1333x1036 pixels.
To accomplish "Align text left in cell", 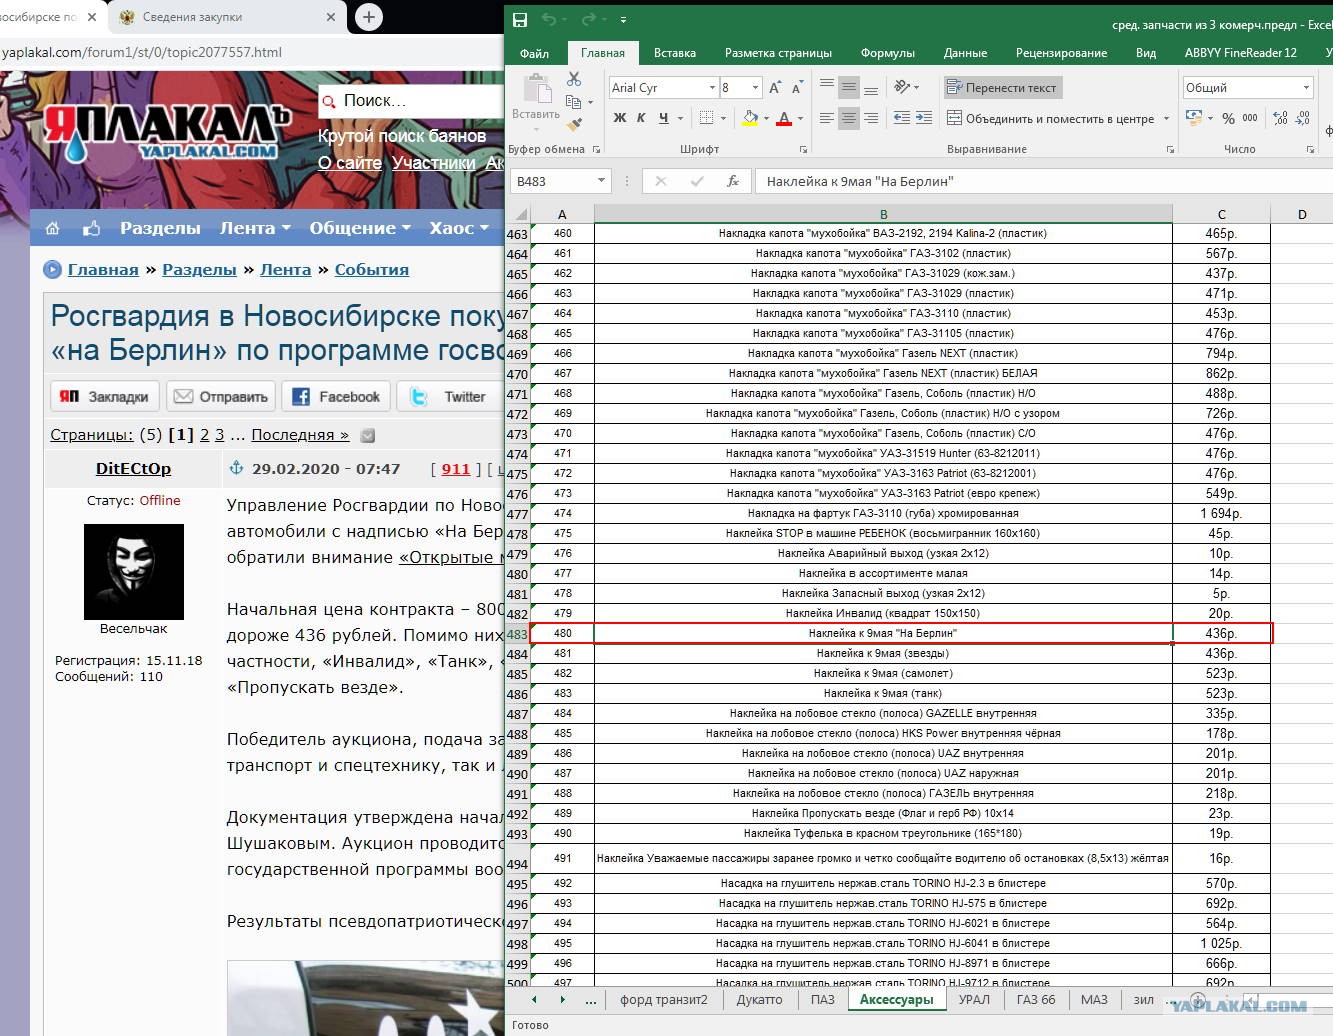I will [x=827, y=118].
